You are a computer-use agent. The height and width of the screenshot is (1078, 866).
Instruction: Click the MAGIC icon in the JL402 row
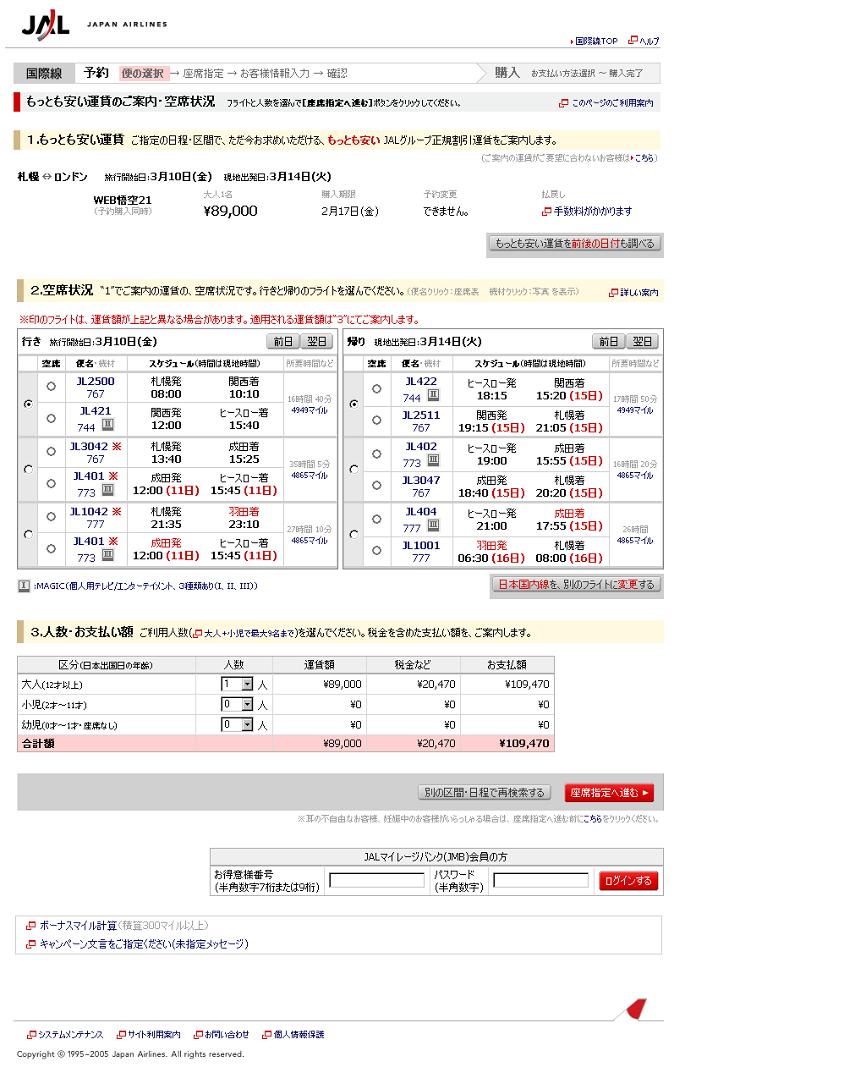coord(433,461)
